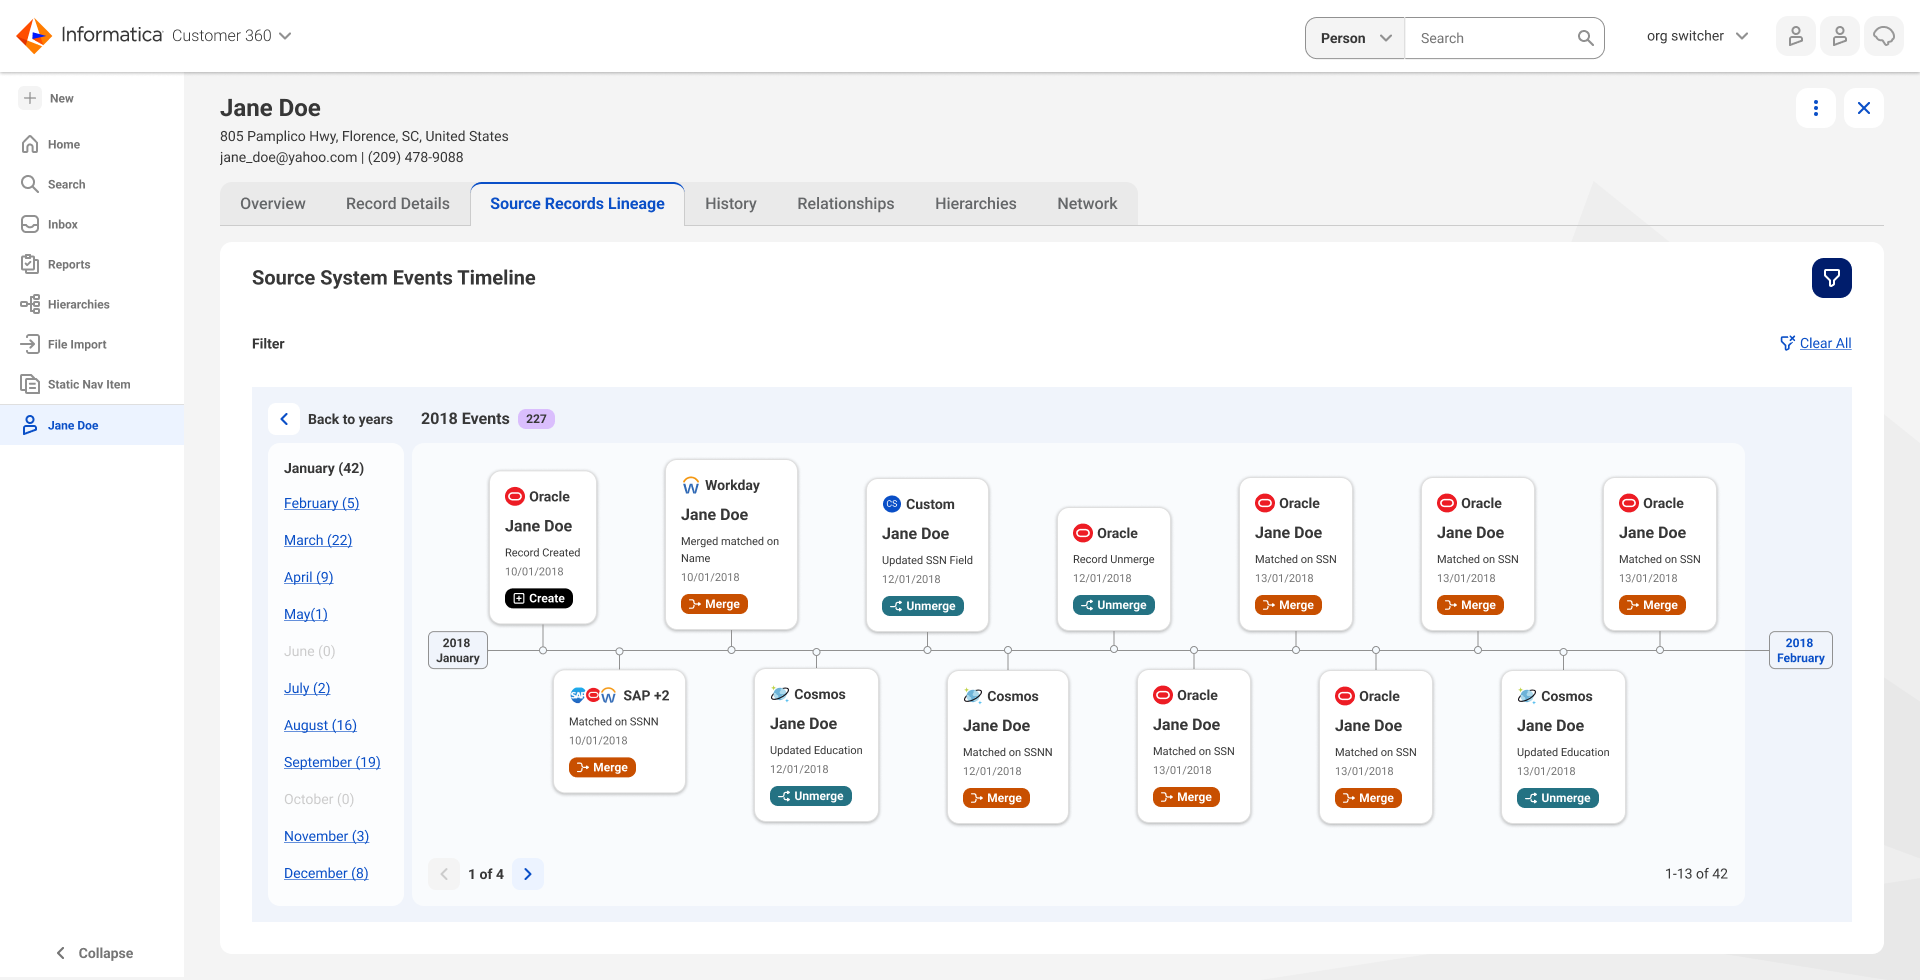Screen dimensions: 1920x980
Task: Open December (8) events
Action: click(326, 873)
